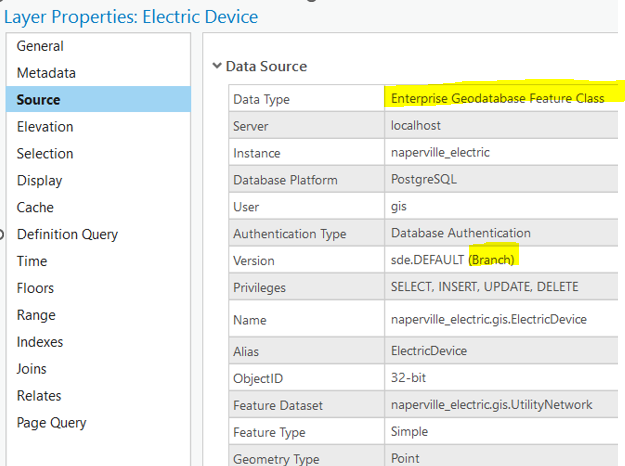The image size is (625, 466).
Task: Select the Floors tab
Action: click(x=36, y=289)
